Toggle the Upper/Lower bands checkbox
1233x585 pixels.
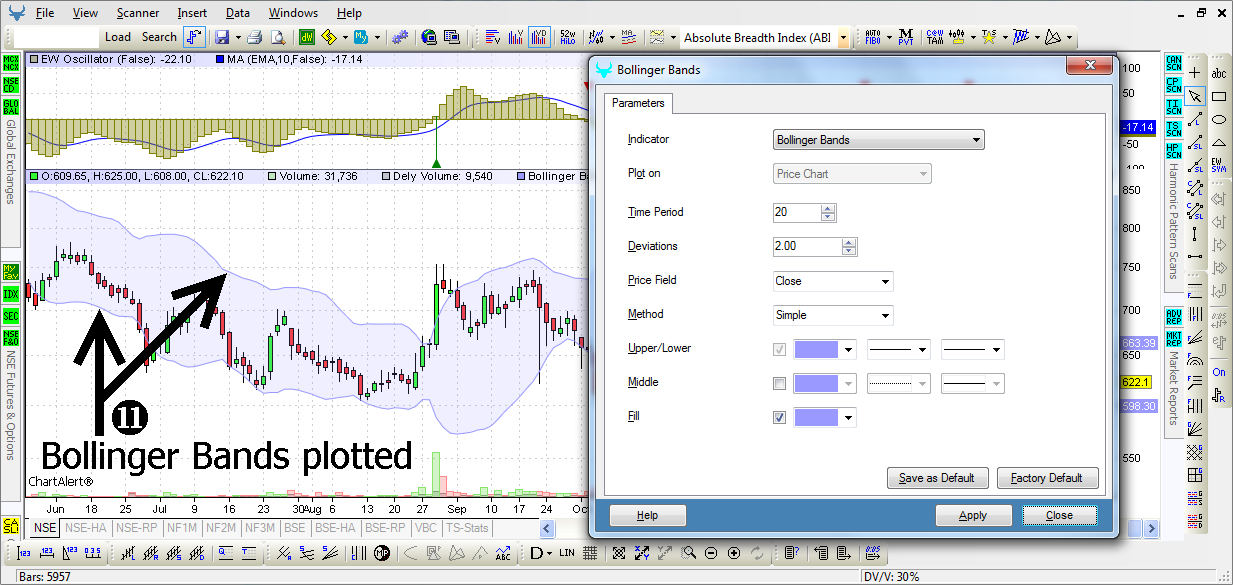tap(780, 350)
